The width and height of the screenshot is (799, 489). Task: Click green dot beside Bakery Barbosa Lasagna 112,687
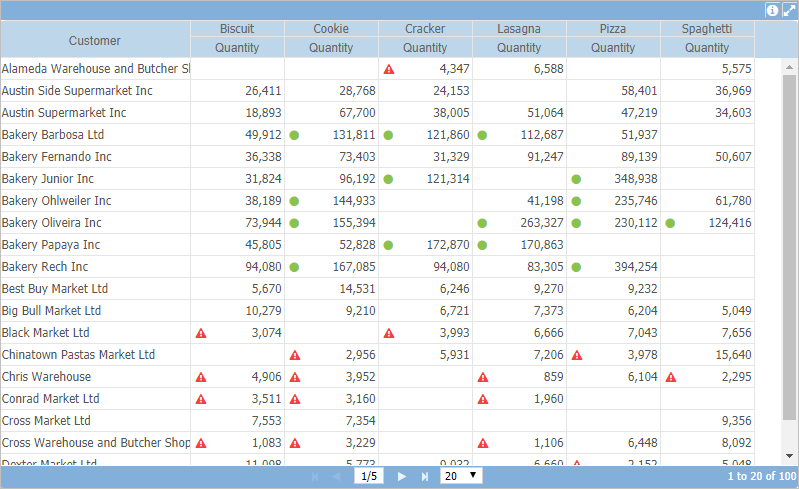[482, 135]
